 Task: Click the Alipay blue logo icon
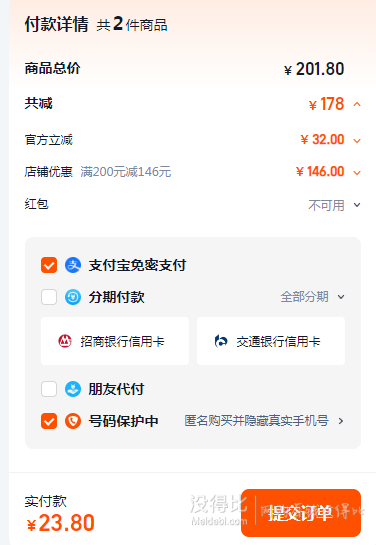[x=73, y=265]
